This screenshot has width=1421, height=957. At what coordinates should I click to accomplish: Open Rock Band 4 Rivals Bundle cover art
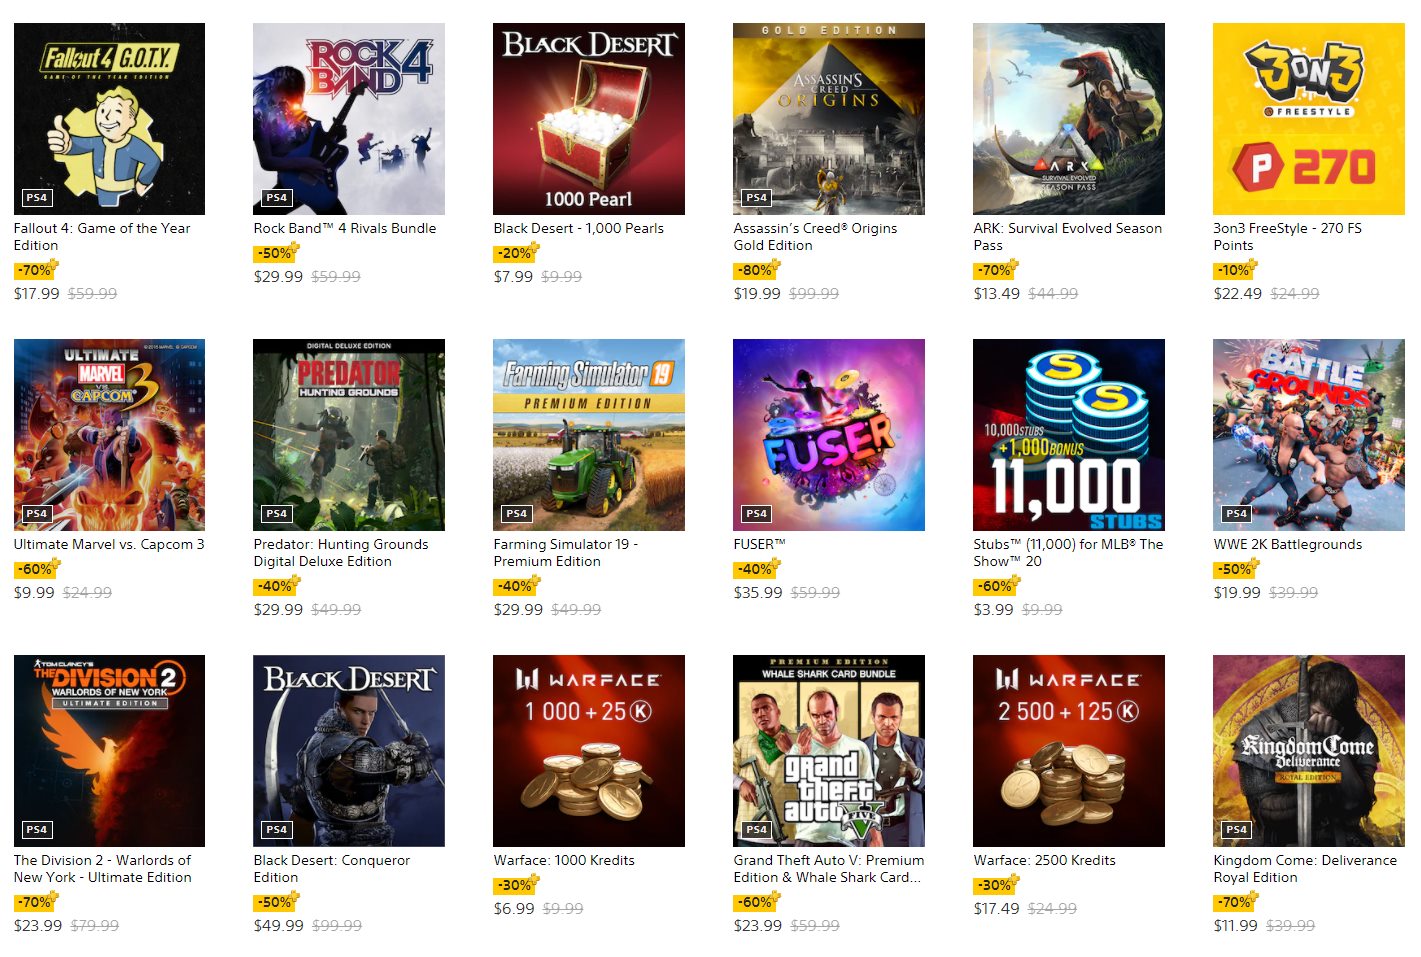pyautogui.click(x=349, y=119)
